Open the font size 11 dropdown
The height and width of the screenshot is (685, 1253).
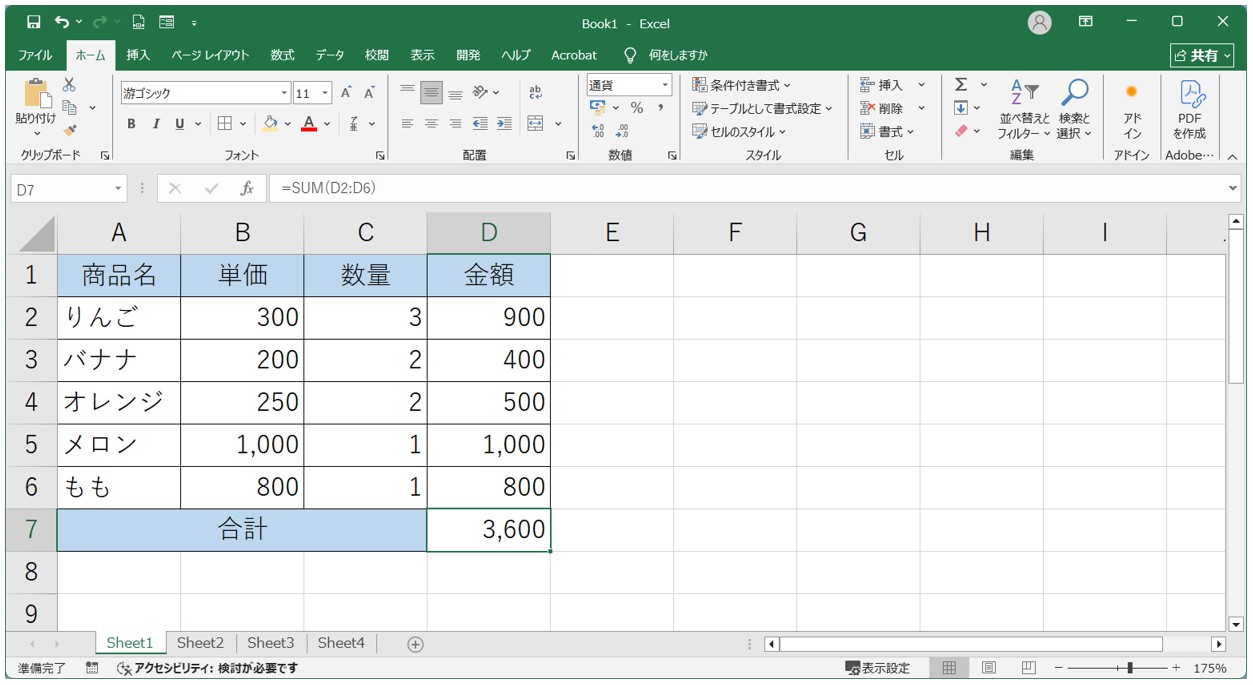(327, 93)
